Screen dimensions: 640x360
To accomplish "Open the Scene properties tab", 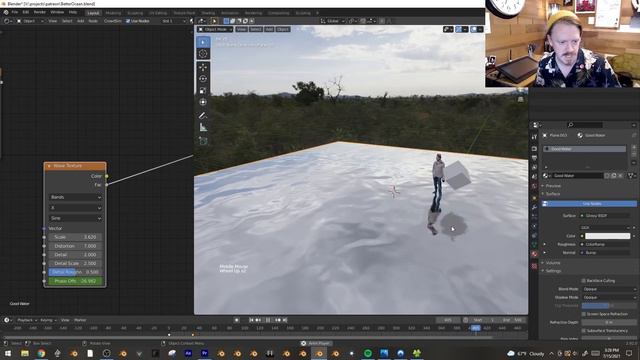I will click(x=534, y=177).
